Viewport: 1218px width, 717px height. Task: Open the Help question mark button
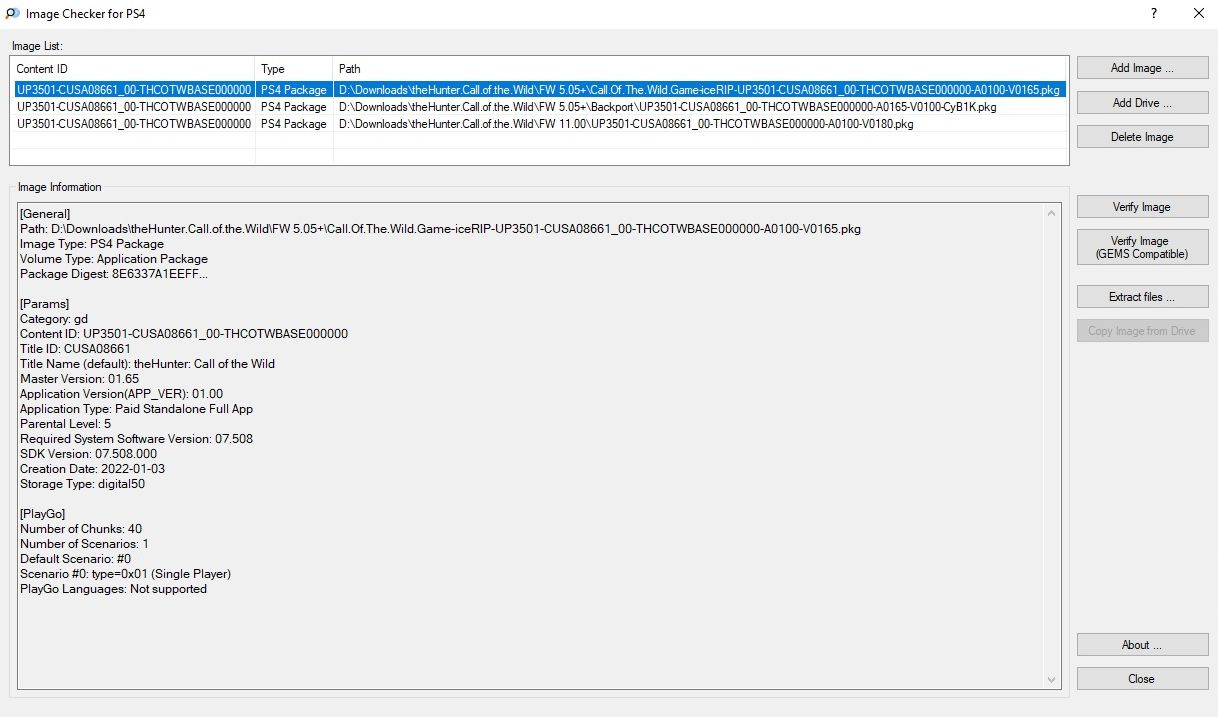[1154, 14]
